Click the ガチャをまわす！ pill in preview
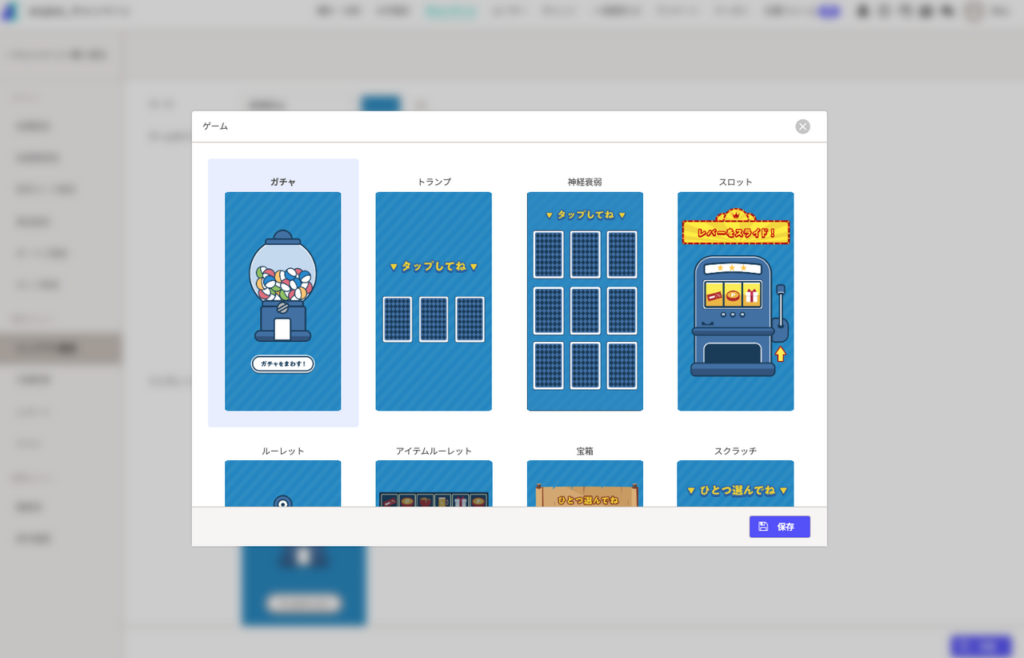This screenshot has height=658, width=1024. 283,363
